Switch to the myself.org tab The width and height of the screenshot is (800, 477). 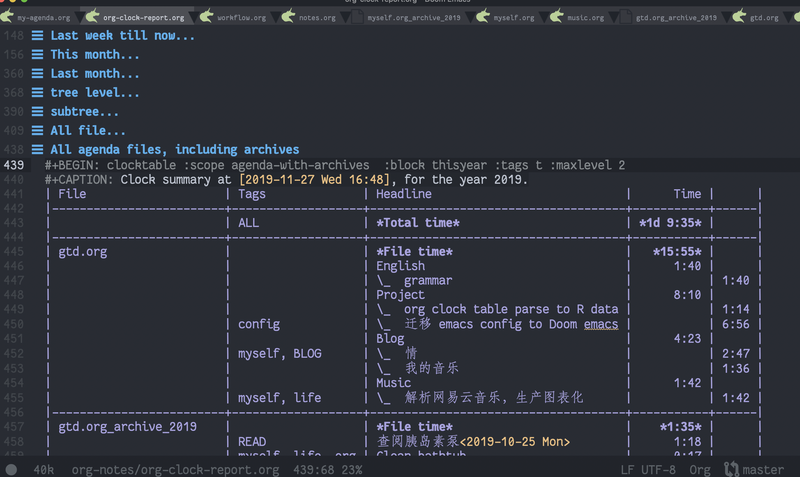(x=514, y=18)
